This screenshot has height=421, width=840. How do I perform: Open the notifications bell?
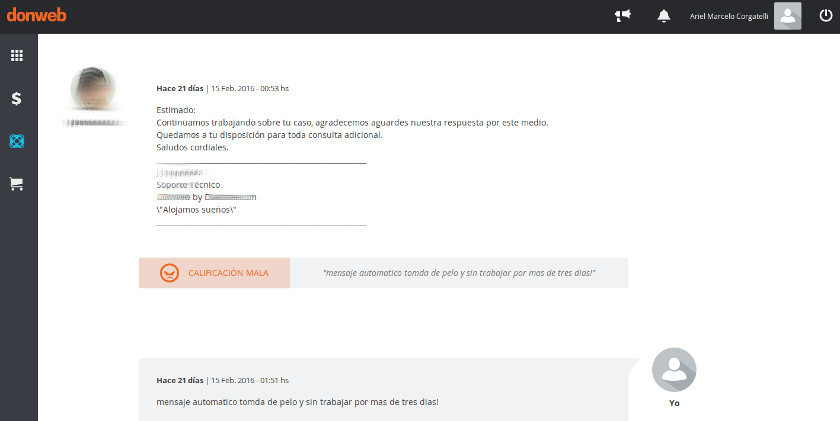point(663,16)
